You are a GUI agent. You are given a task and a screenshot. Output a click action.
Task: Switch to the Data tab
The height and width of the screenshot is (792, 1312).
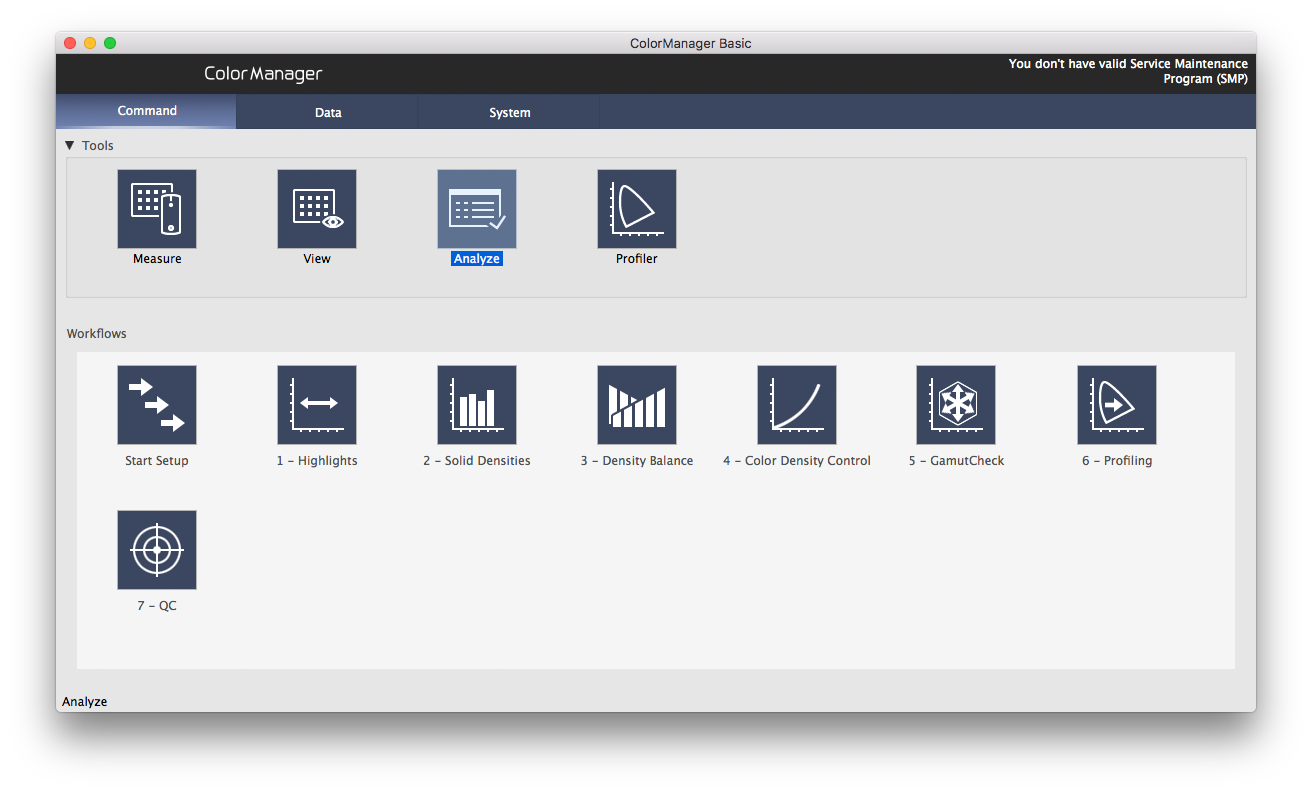pyautogui.click(x=328, y=113)
